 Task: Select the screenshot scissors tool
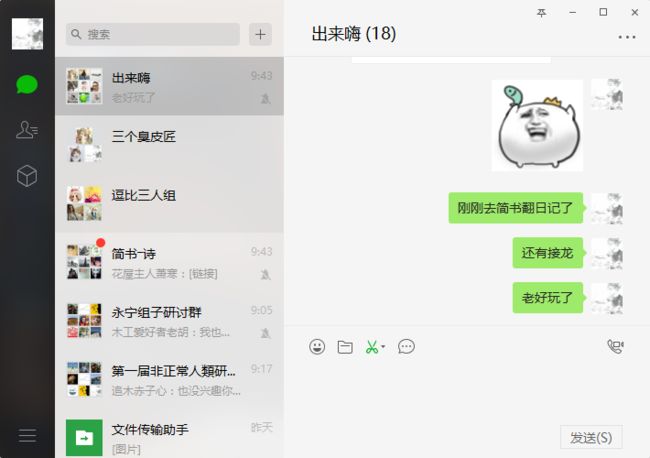coord(372,347)
